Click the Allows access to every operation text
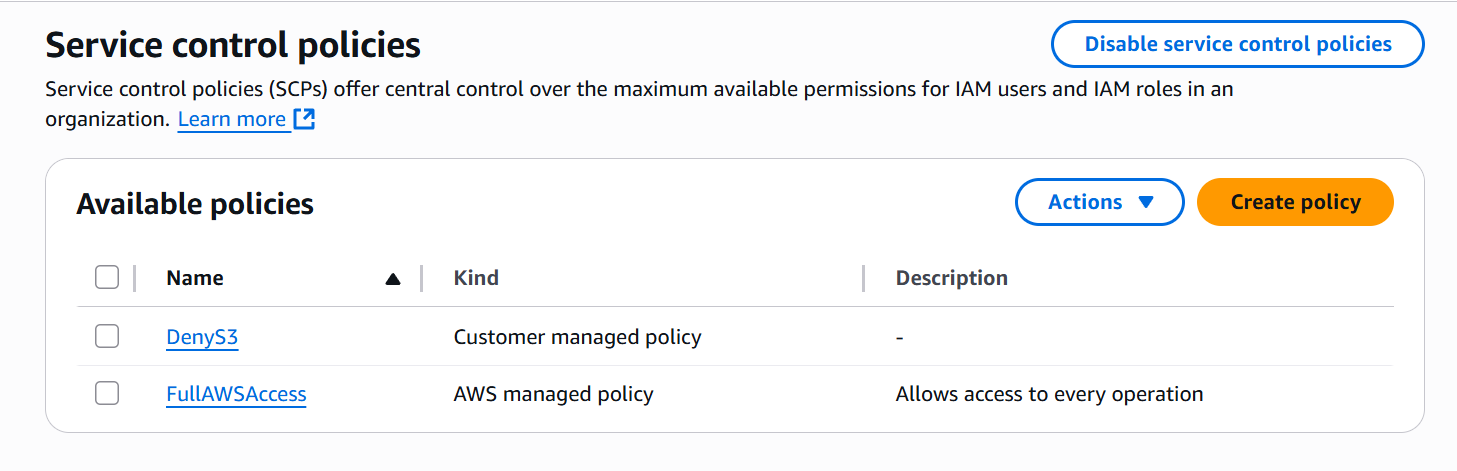This screenshot has width=1457, height=471. pos(1049,394)
